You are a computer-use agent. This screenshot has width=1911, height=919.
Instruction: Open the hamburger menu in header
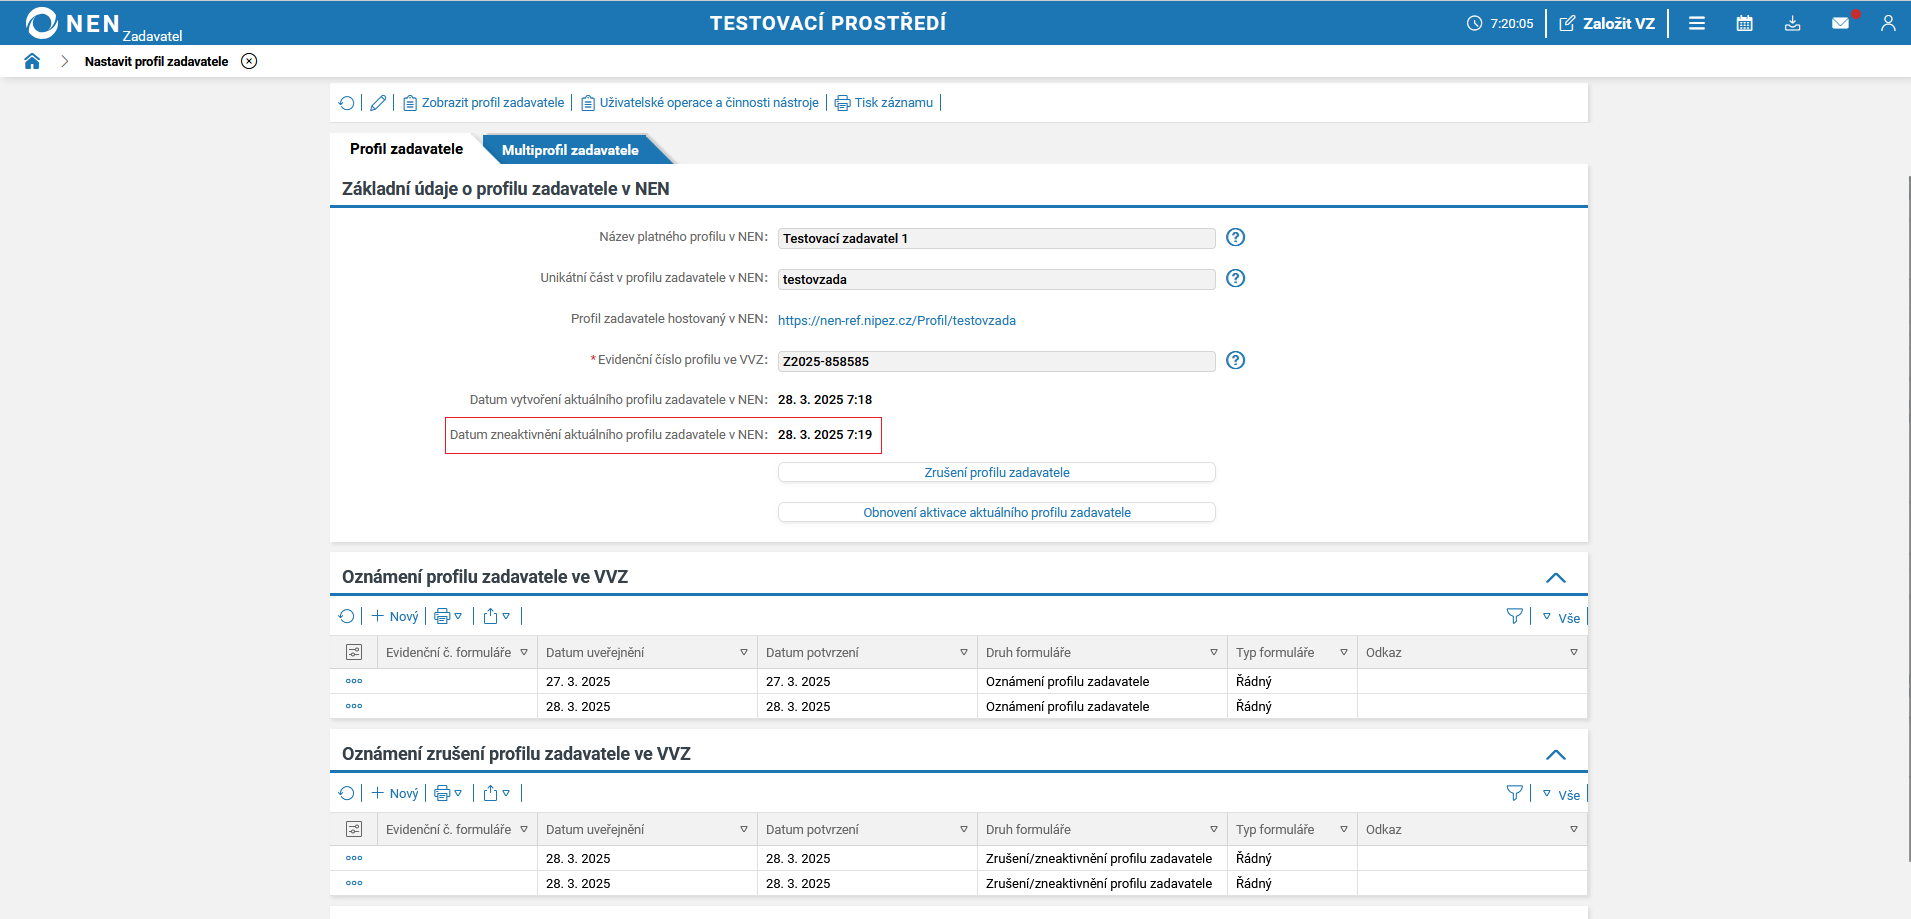point(1697,23)
